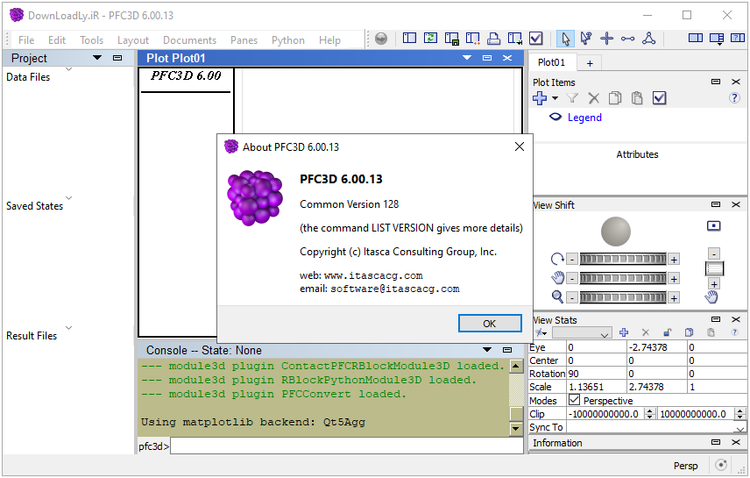750x478 pixels.
Task: Select the crosshair center tool
Action: click(607, 39)
